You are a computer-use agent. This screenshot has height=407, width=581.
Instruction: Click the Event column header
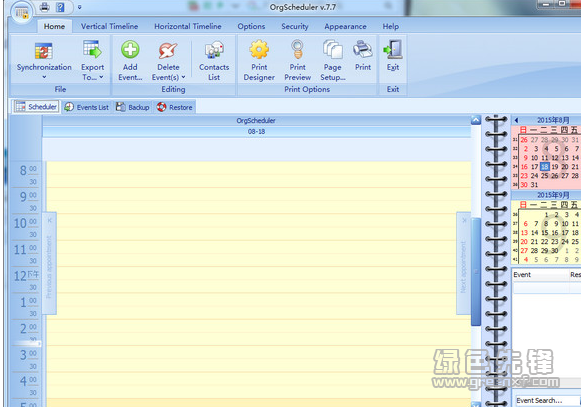pyautogui.click(x=541, y=275)
